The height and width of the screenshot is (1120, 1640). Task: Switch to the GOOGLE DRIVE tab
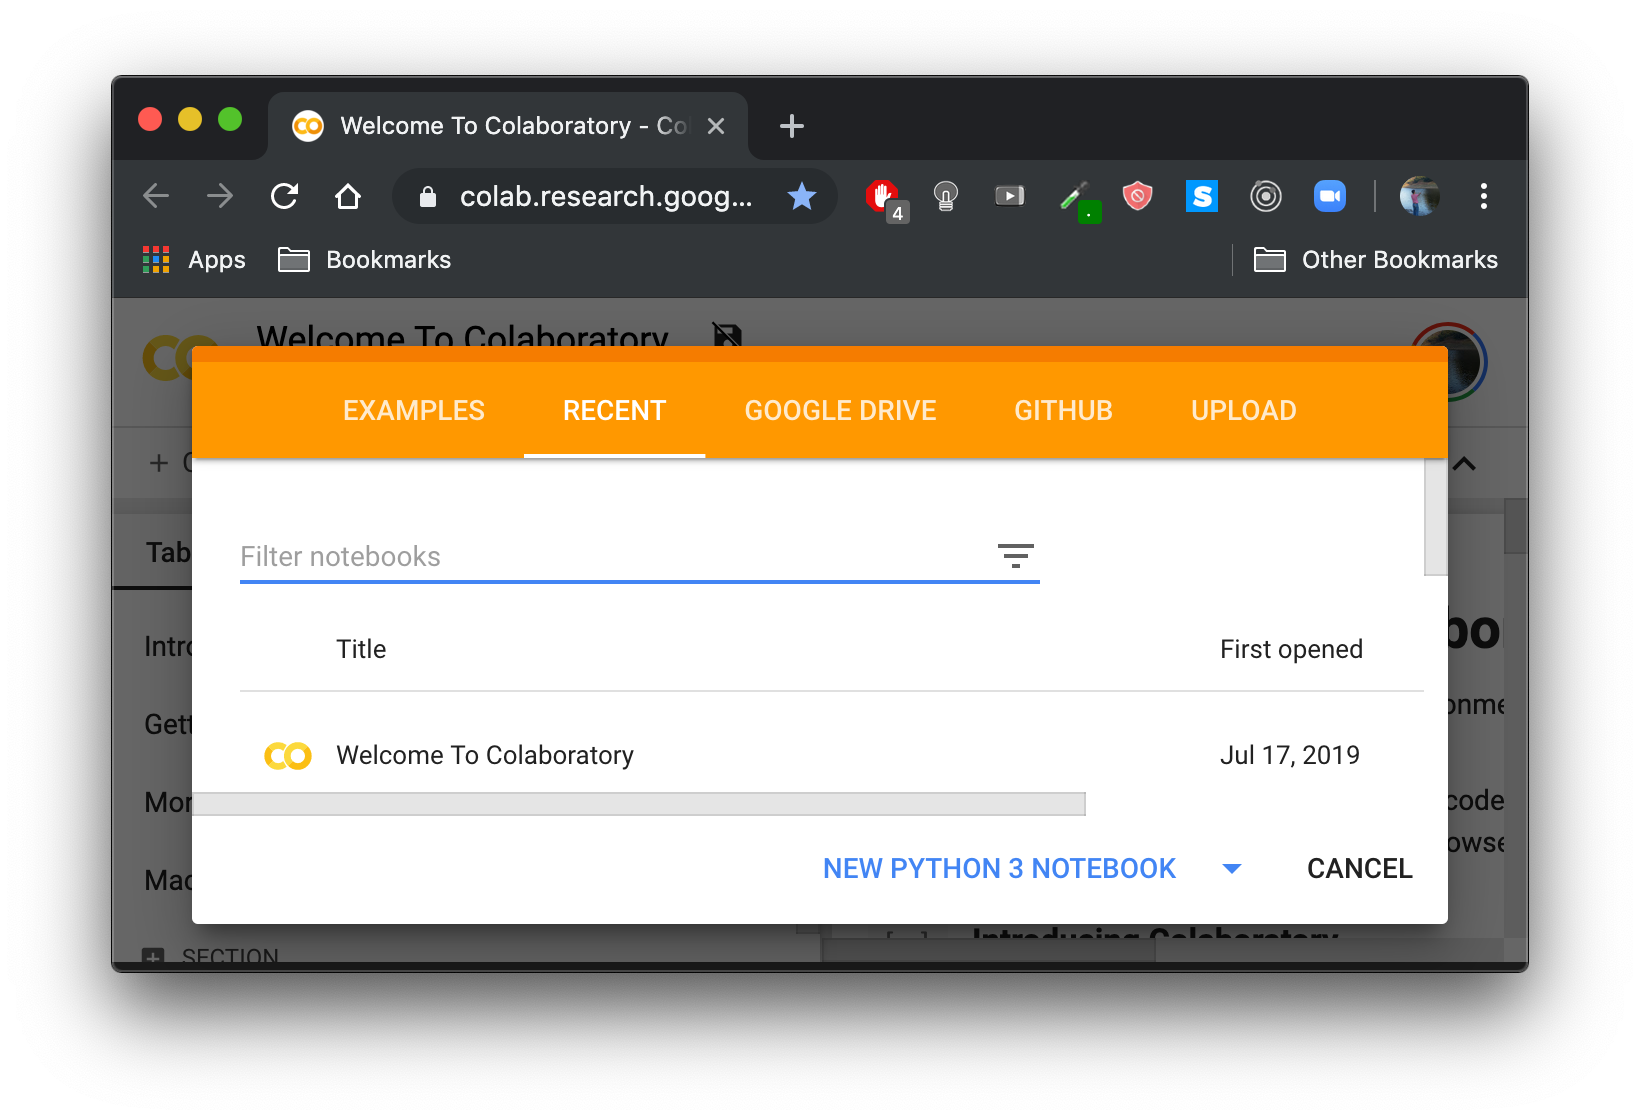pos(840,410)
